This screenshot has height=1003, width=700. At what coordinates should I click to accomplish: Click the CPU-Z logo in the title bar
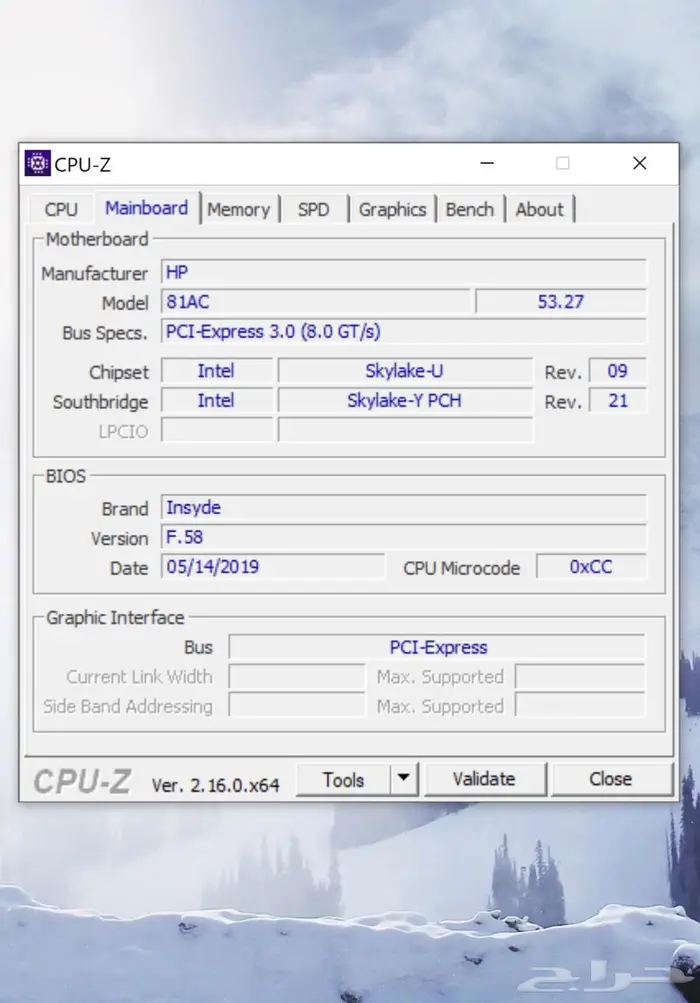point(37,164)
